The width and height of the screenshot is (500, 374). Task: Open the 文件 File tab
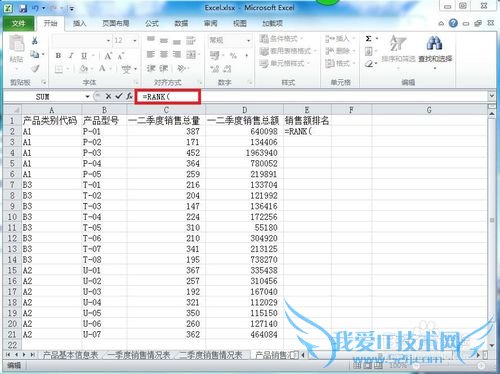click(18, 23)
